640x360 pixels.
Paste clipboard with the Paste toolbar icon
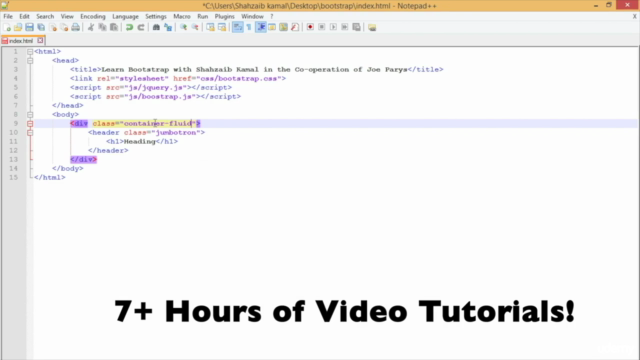pos(114,27)
